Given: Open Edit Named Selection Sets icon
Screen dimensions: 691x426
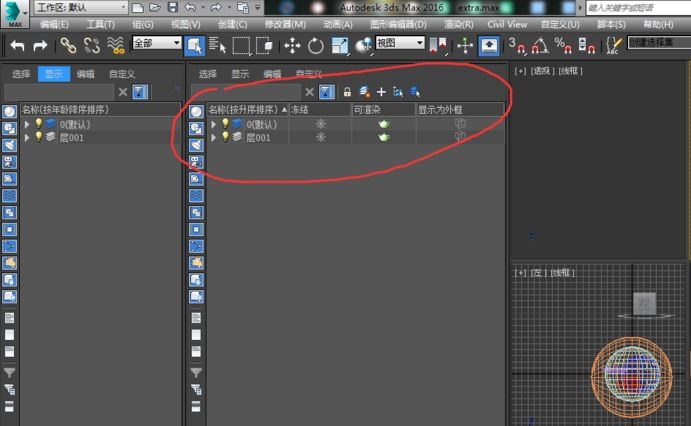Looking at the screenshot, I should [614, 46].
